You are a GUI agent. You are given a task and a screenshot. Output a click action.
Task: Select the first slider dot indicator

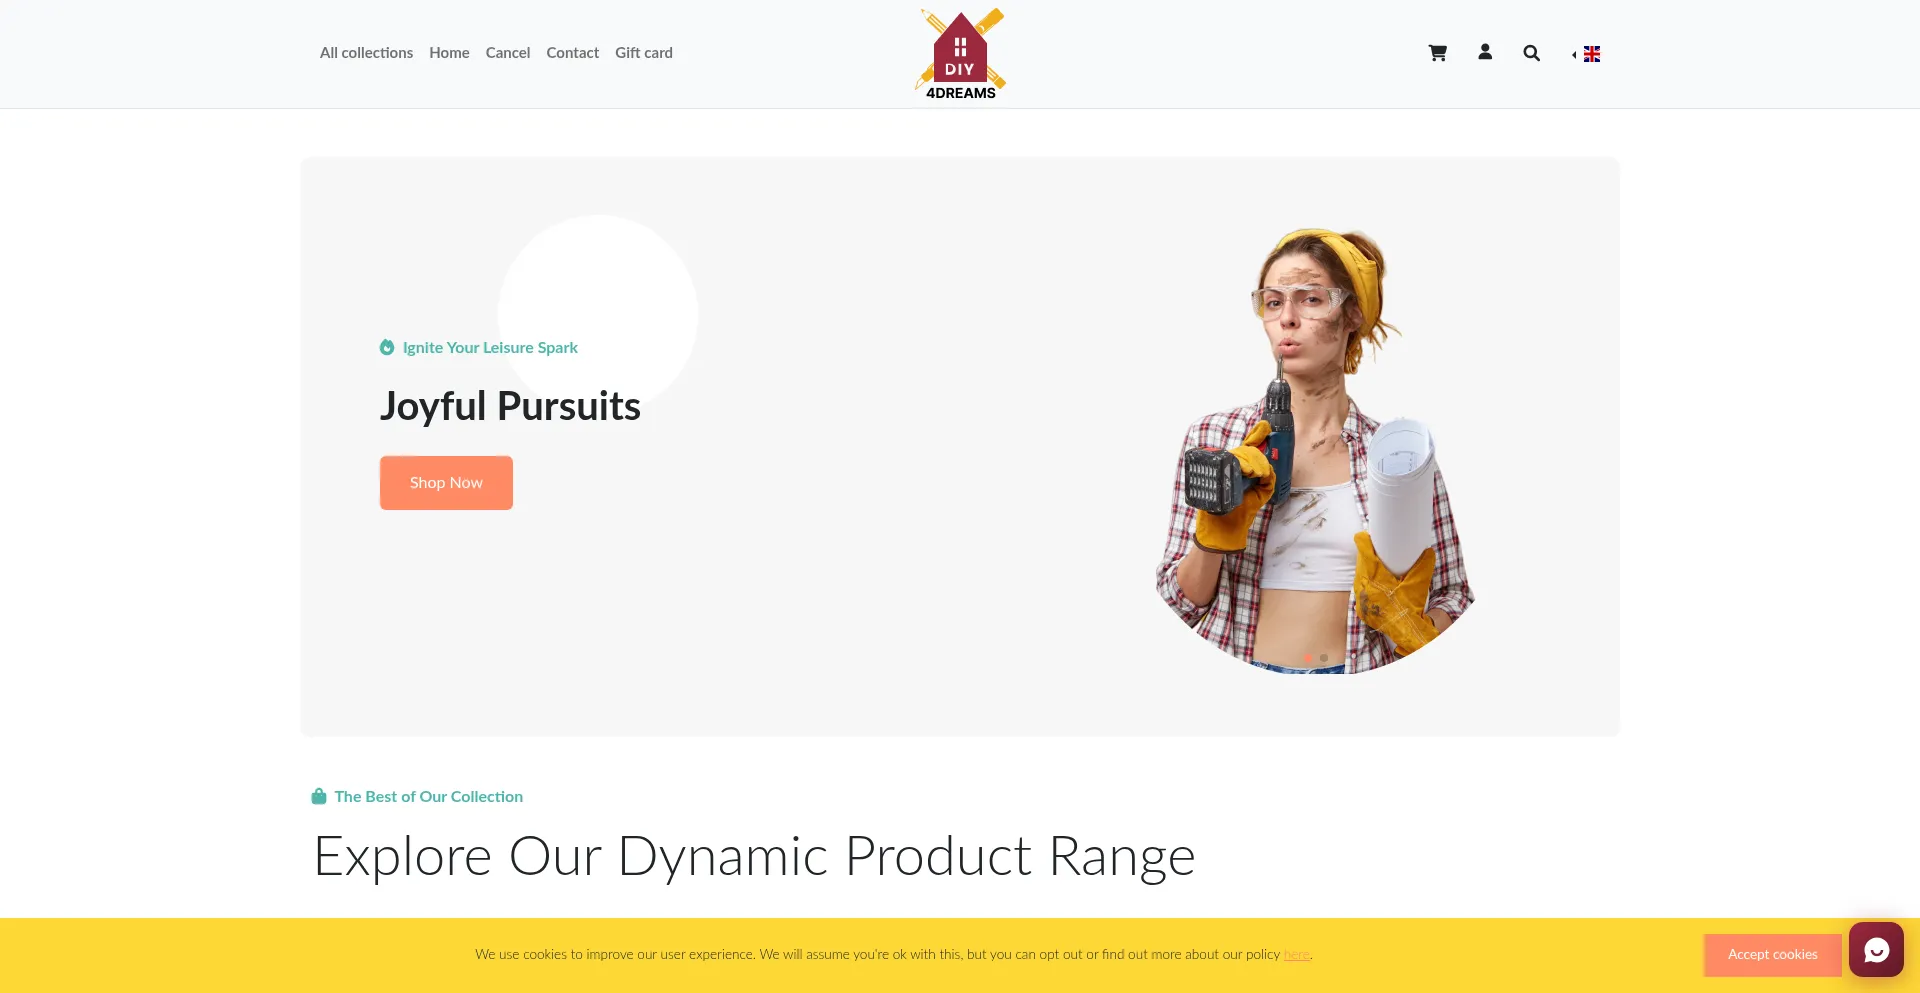[x=1308, y=658]
